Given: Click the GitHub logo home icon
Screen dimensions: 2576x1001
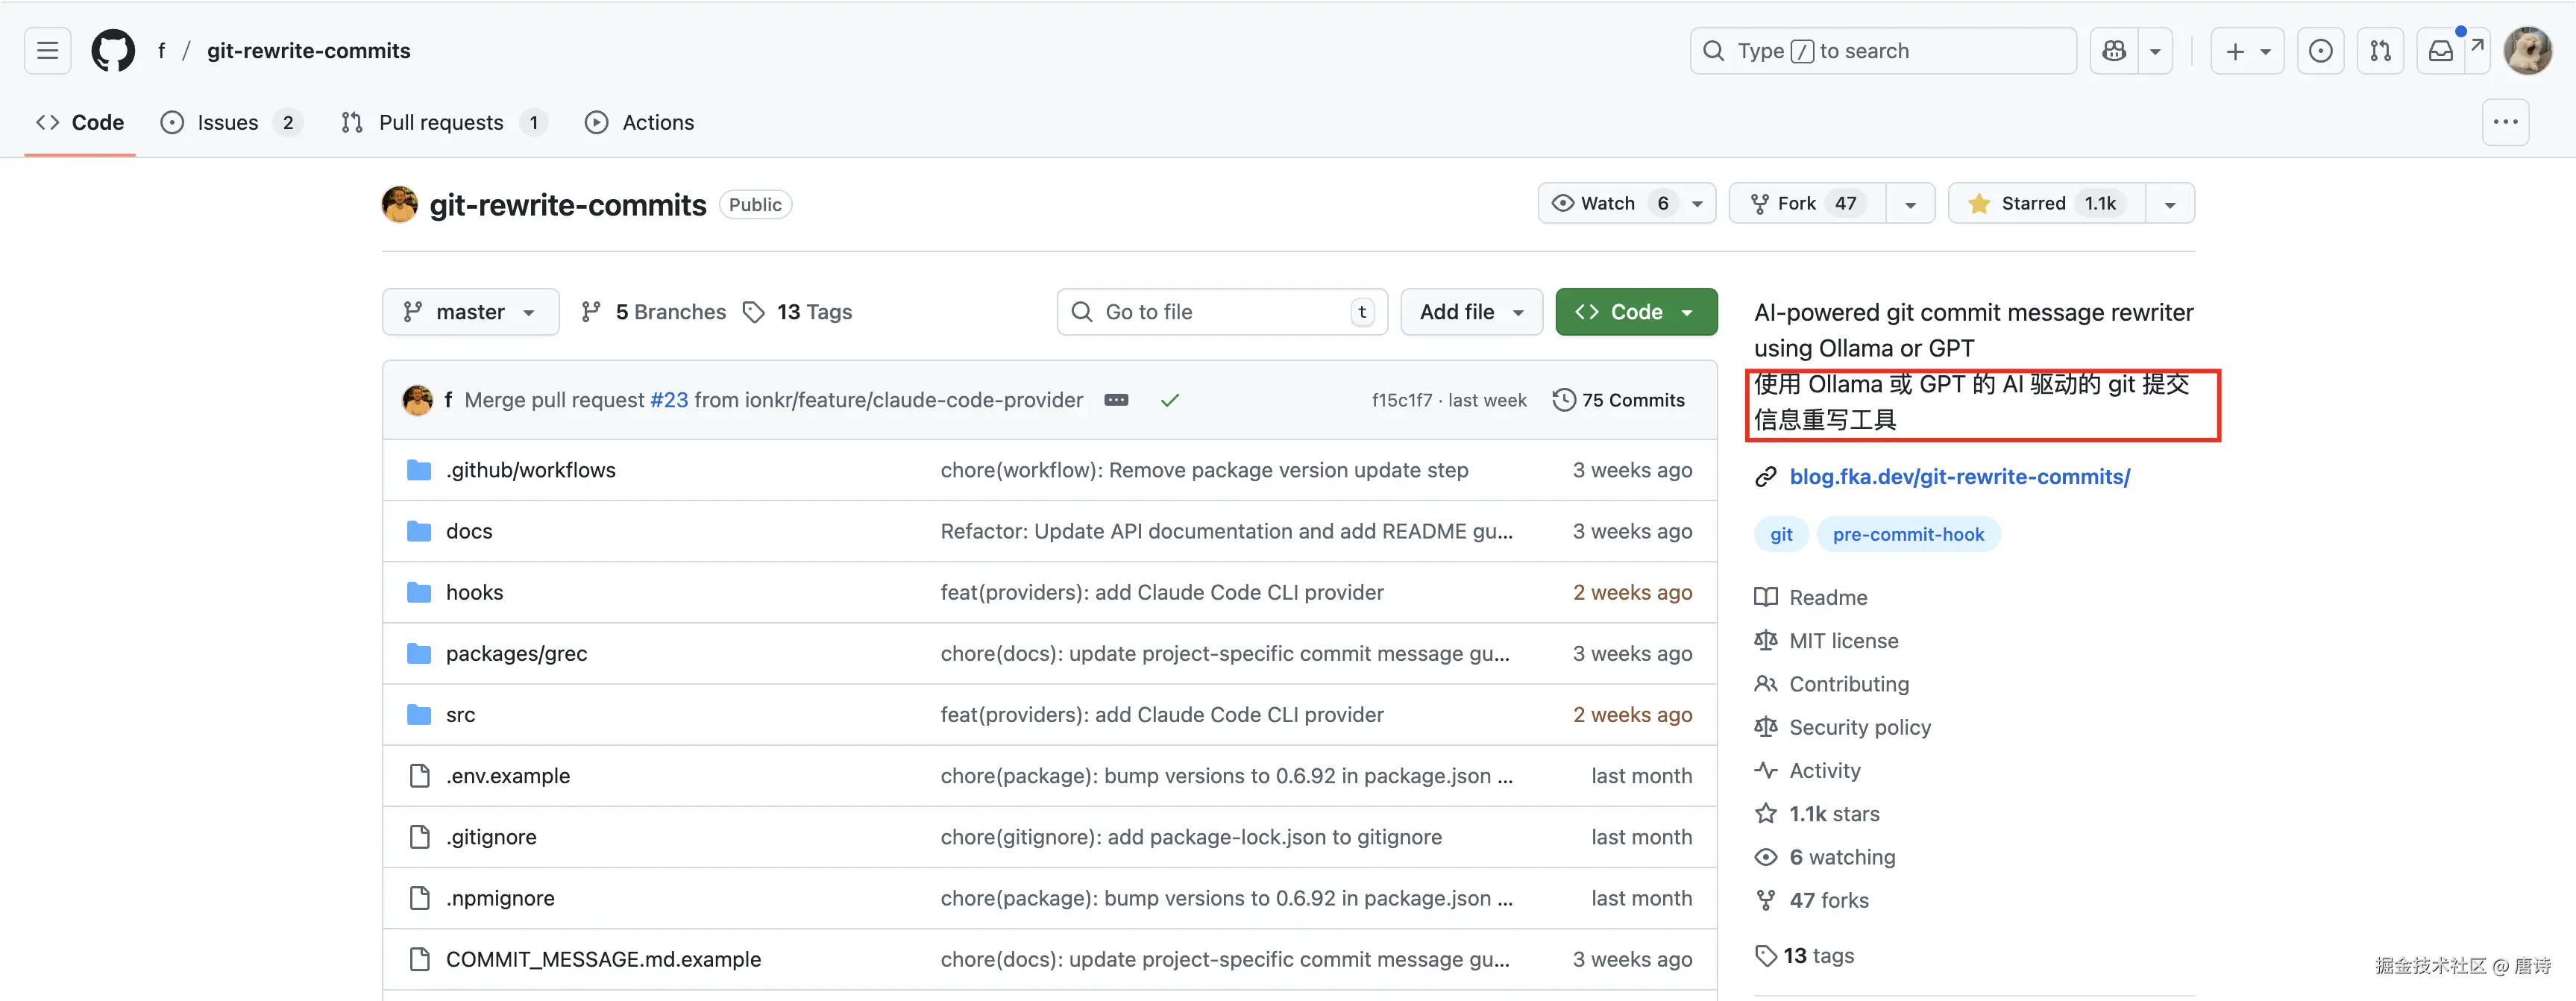Looking at the screenshot, I should click(x=113, y=51).
